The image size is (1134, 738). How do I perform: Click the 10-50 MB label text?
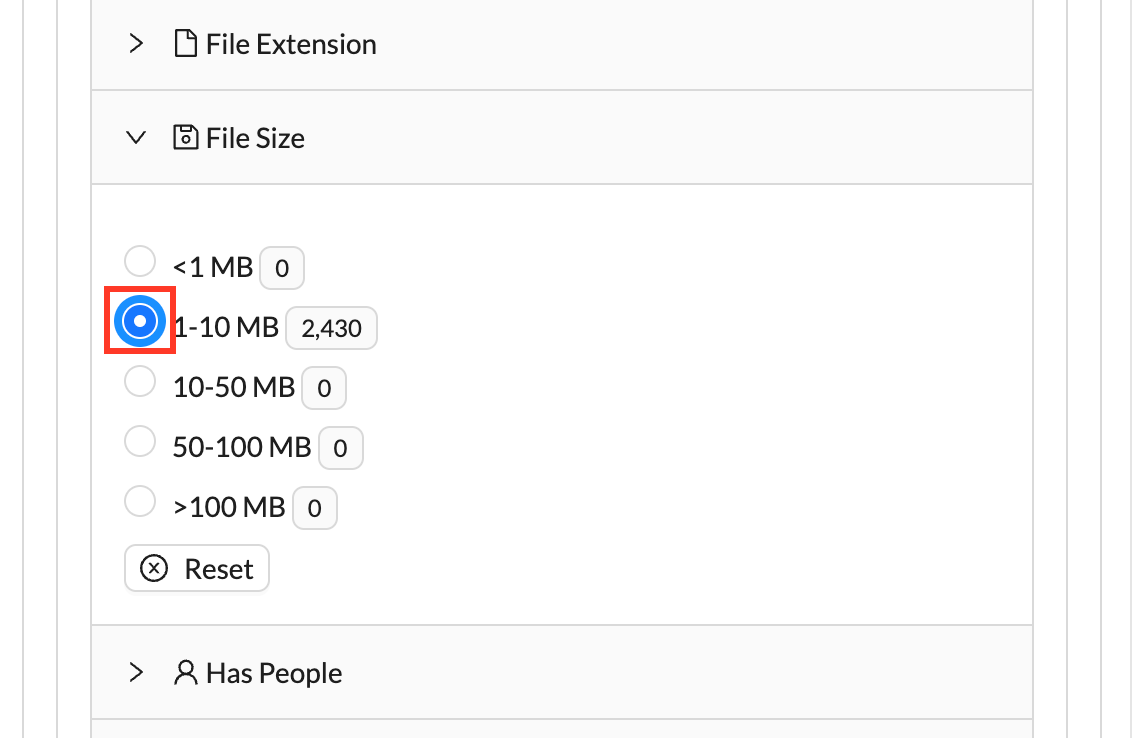click(234, 387)
